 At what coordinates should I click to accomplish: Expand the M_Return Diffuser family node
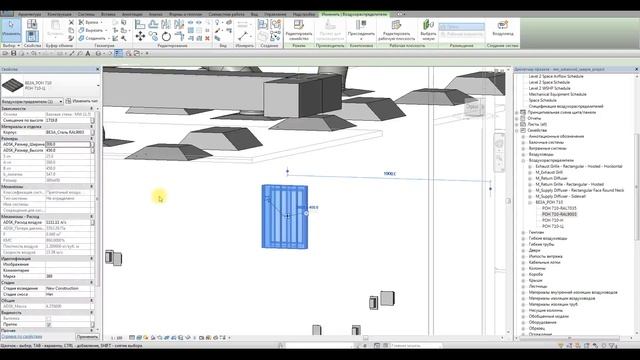(530, 178)
